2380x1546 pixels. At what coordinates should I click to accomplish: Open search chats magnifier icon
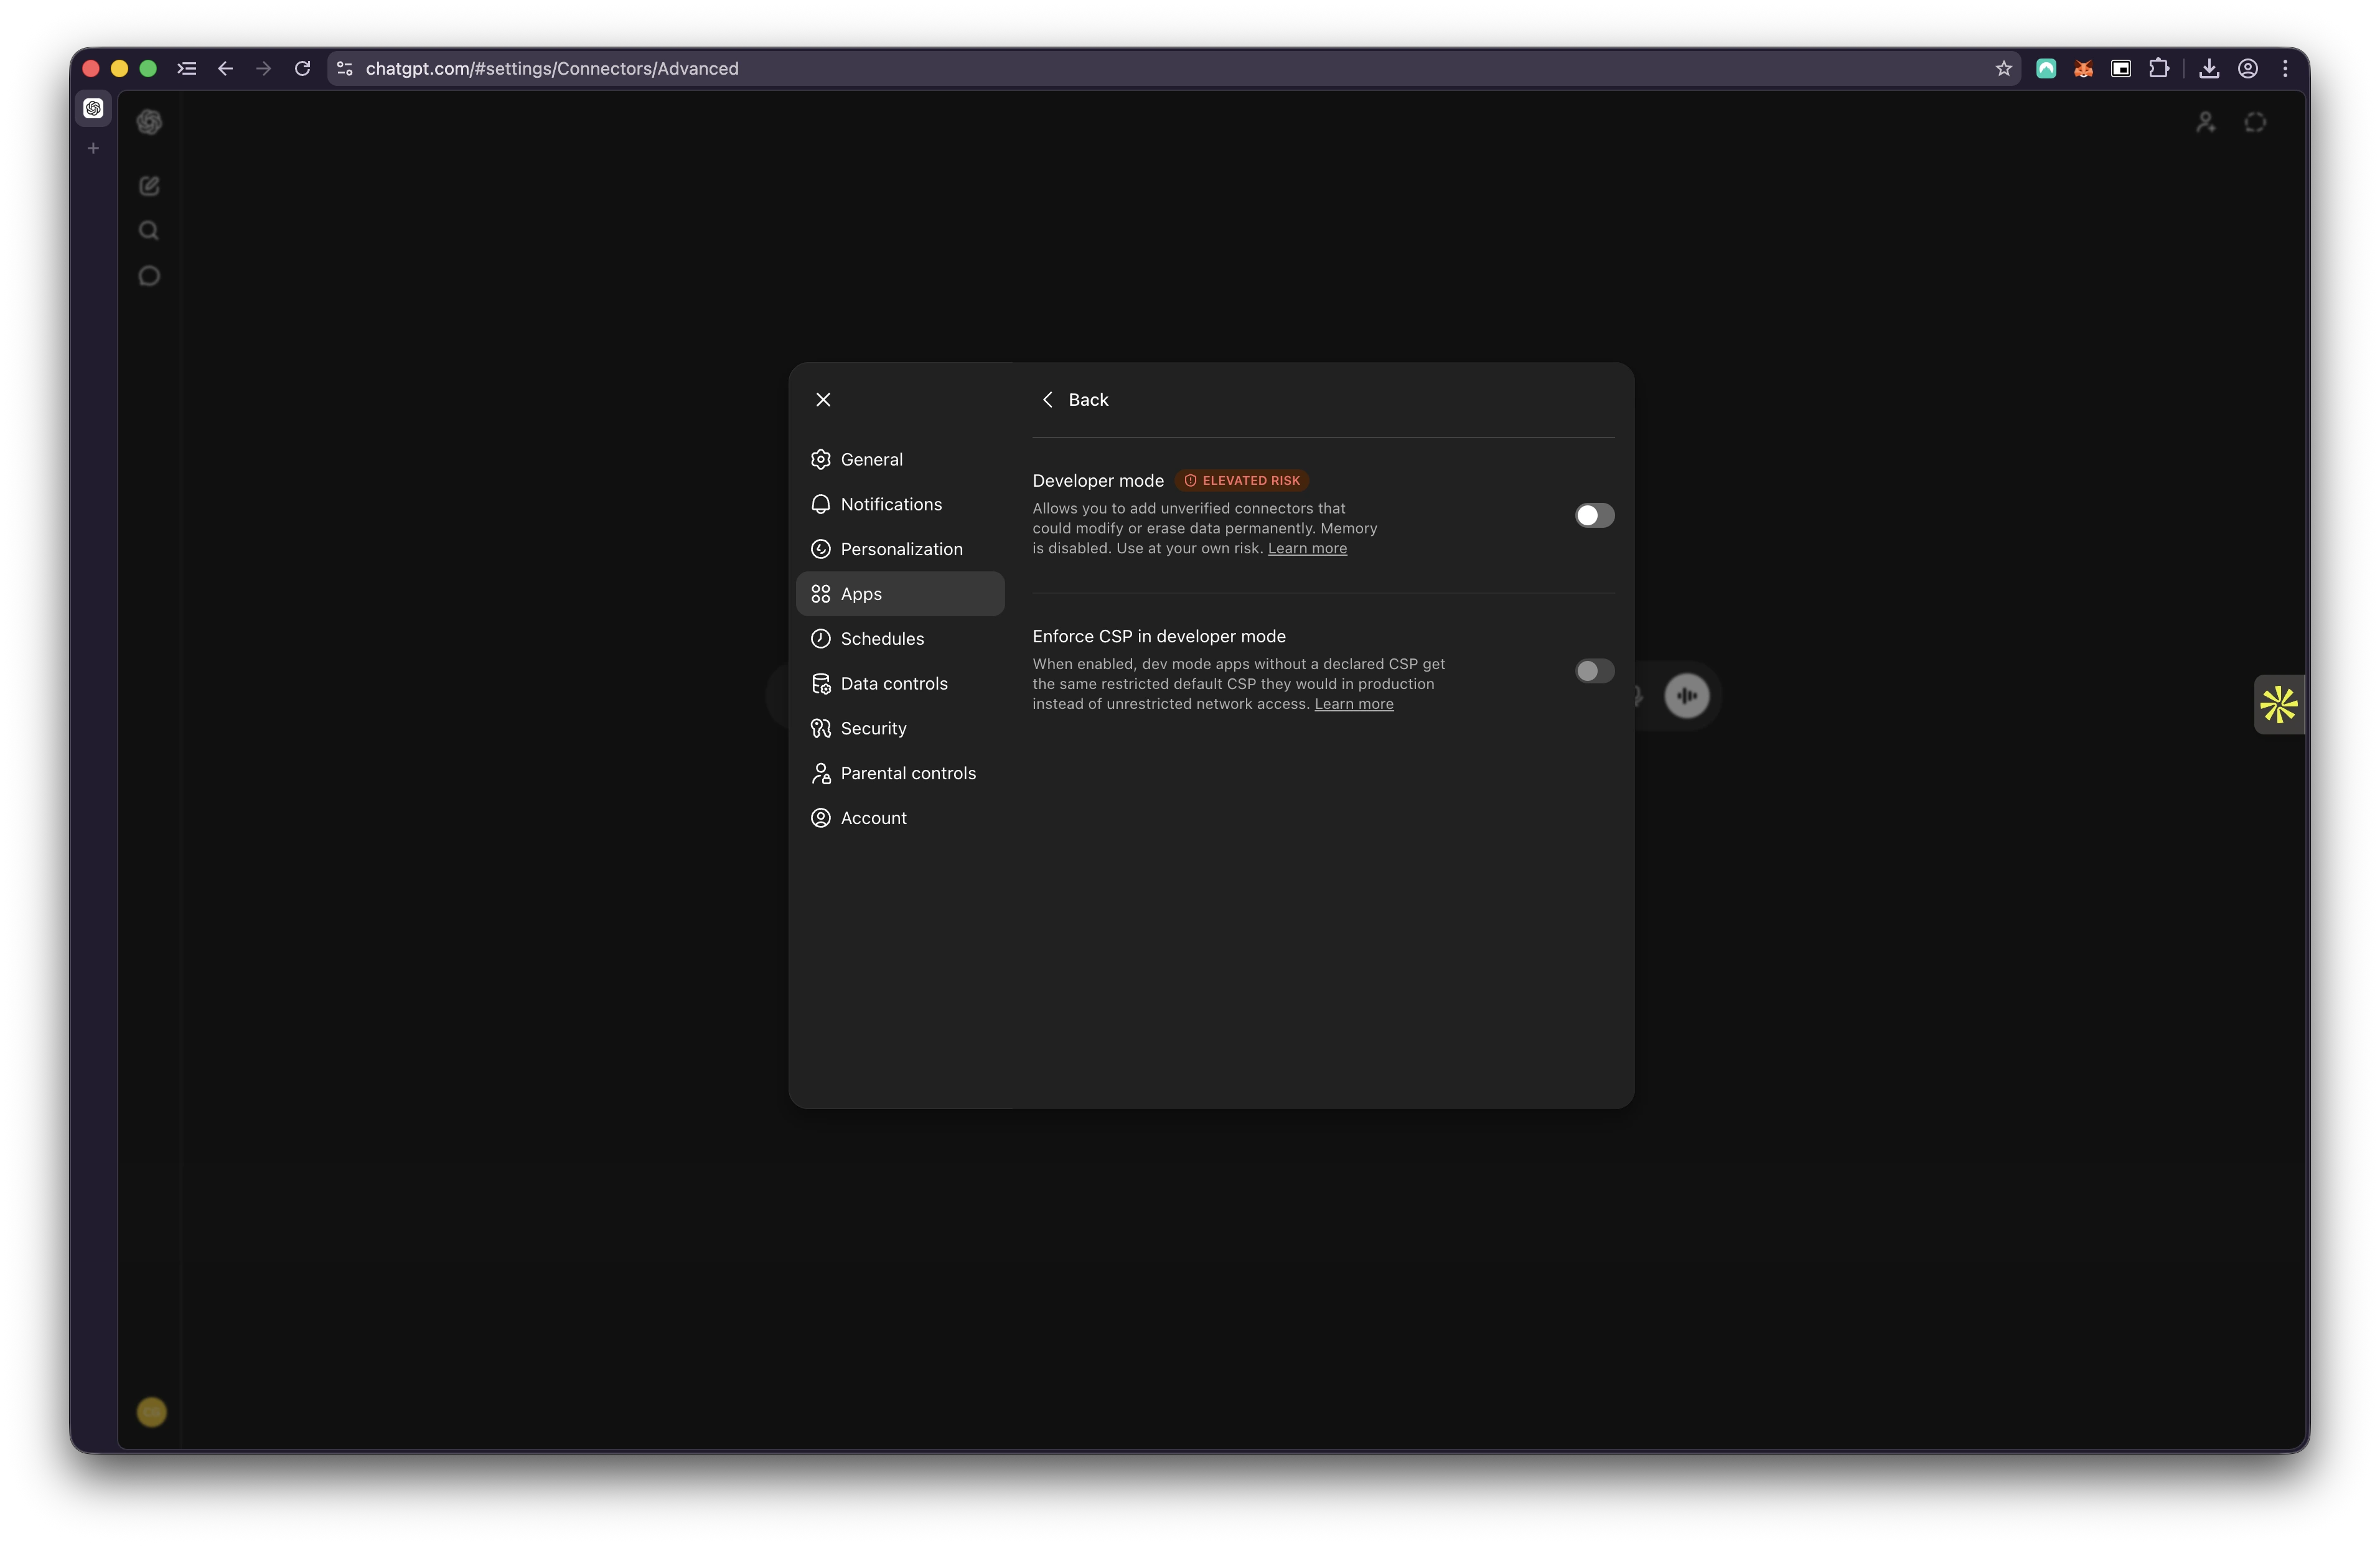pos(149,231)
